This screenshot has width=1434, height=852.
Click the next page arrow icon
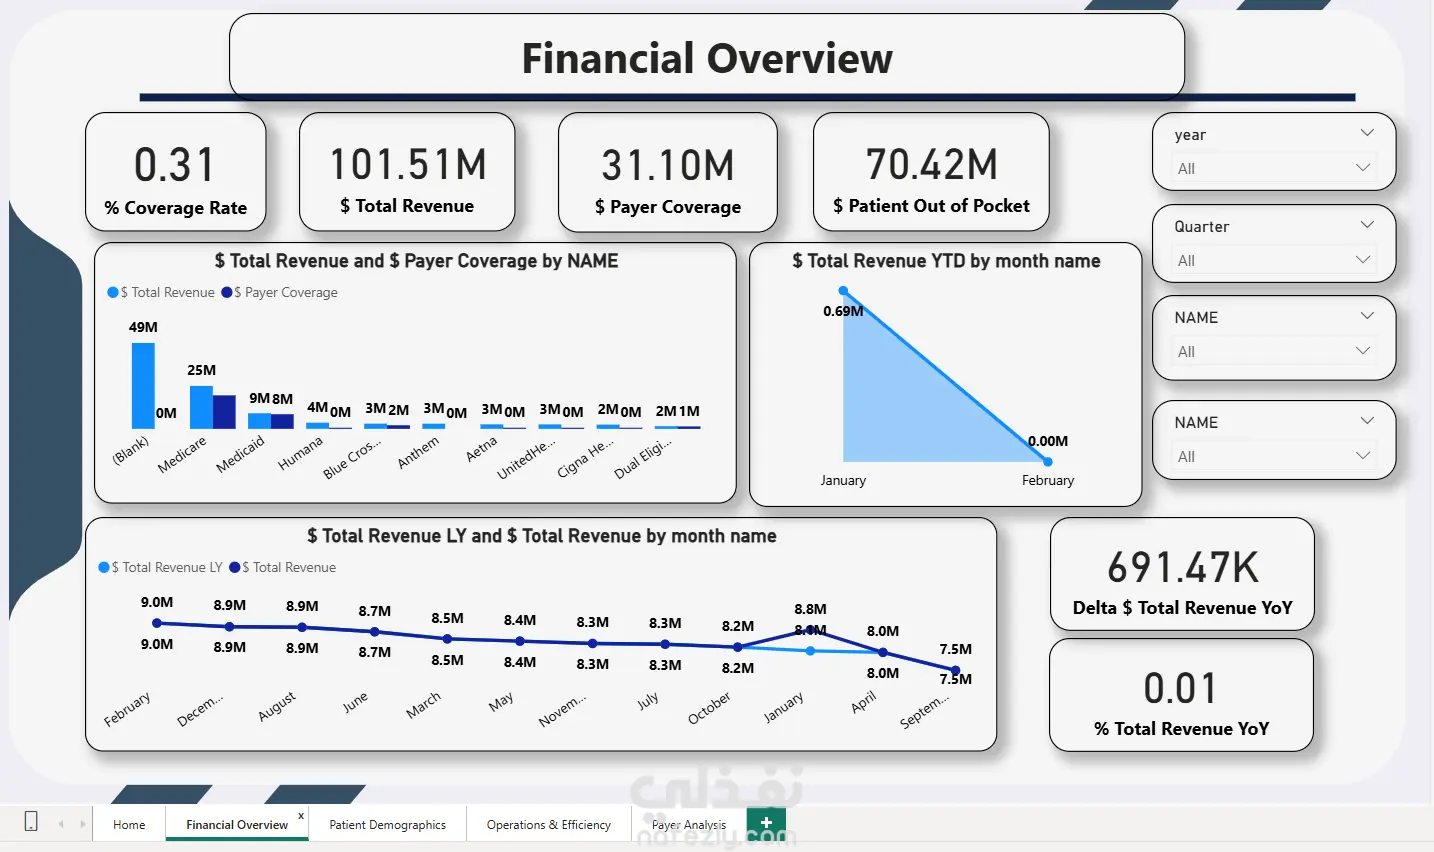[82, 824]
